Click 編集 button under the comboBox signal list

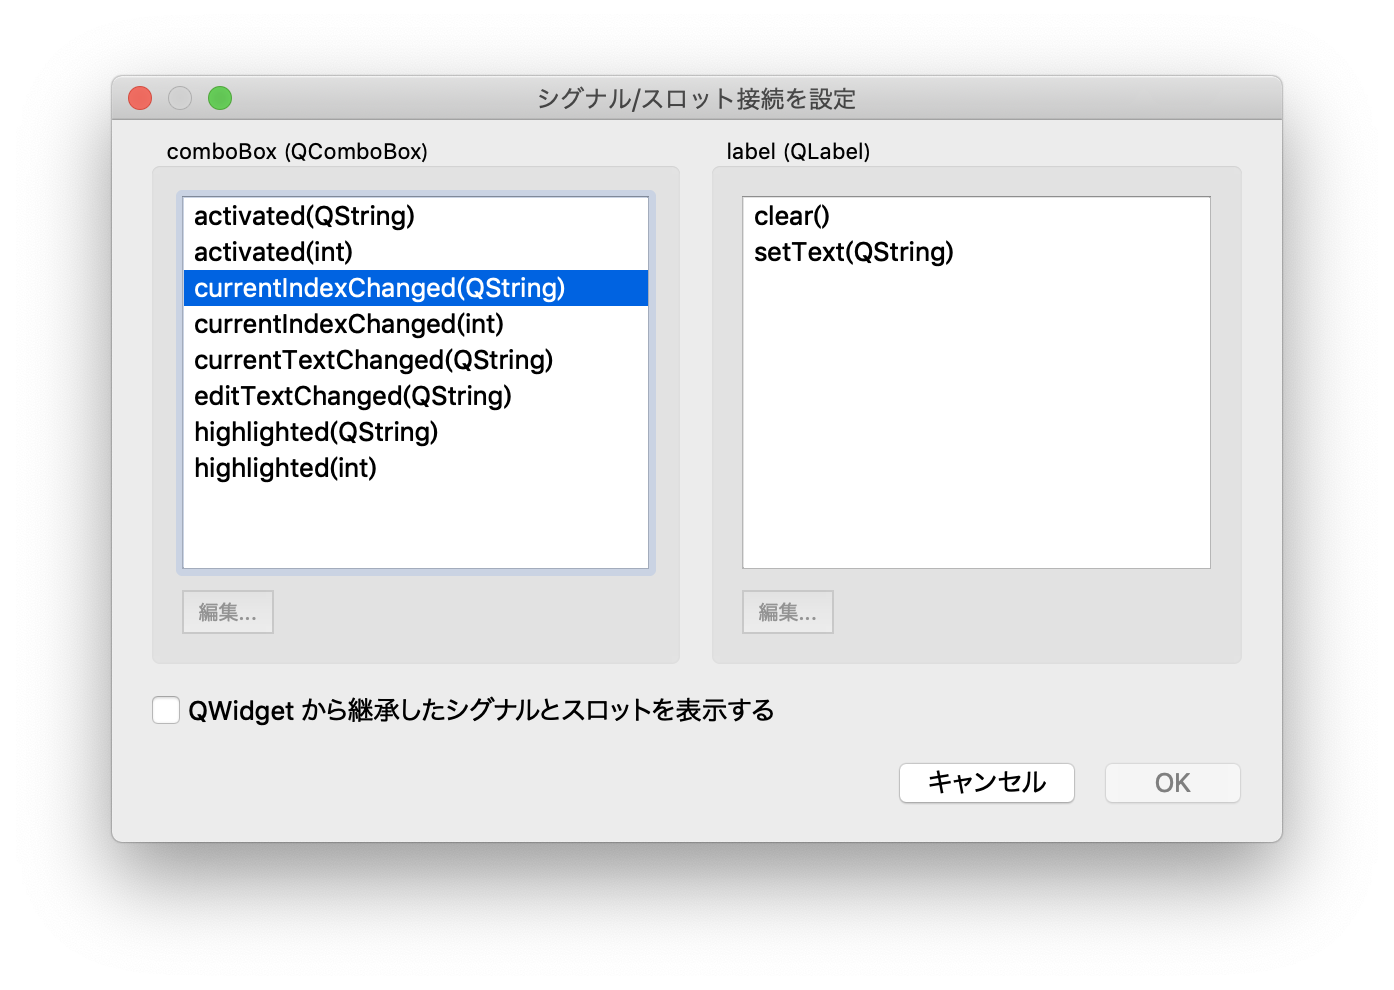pyautogui.click(x=227, y=612)
